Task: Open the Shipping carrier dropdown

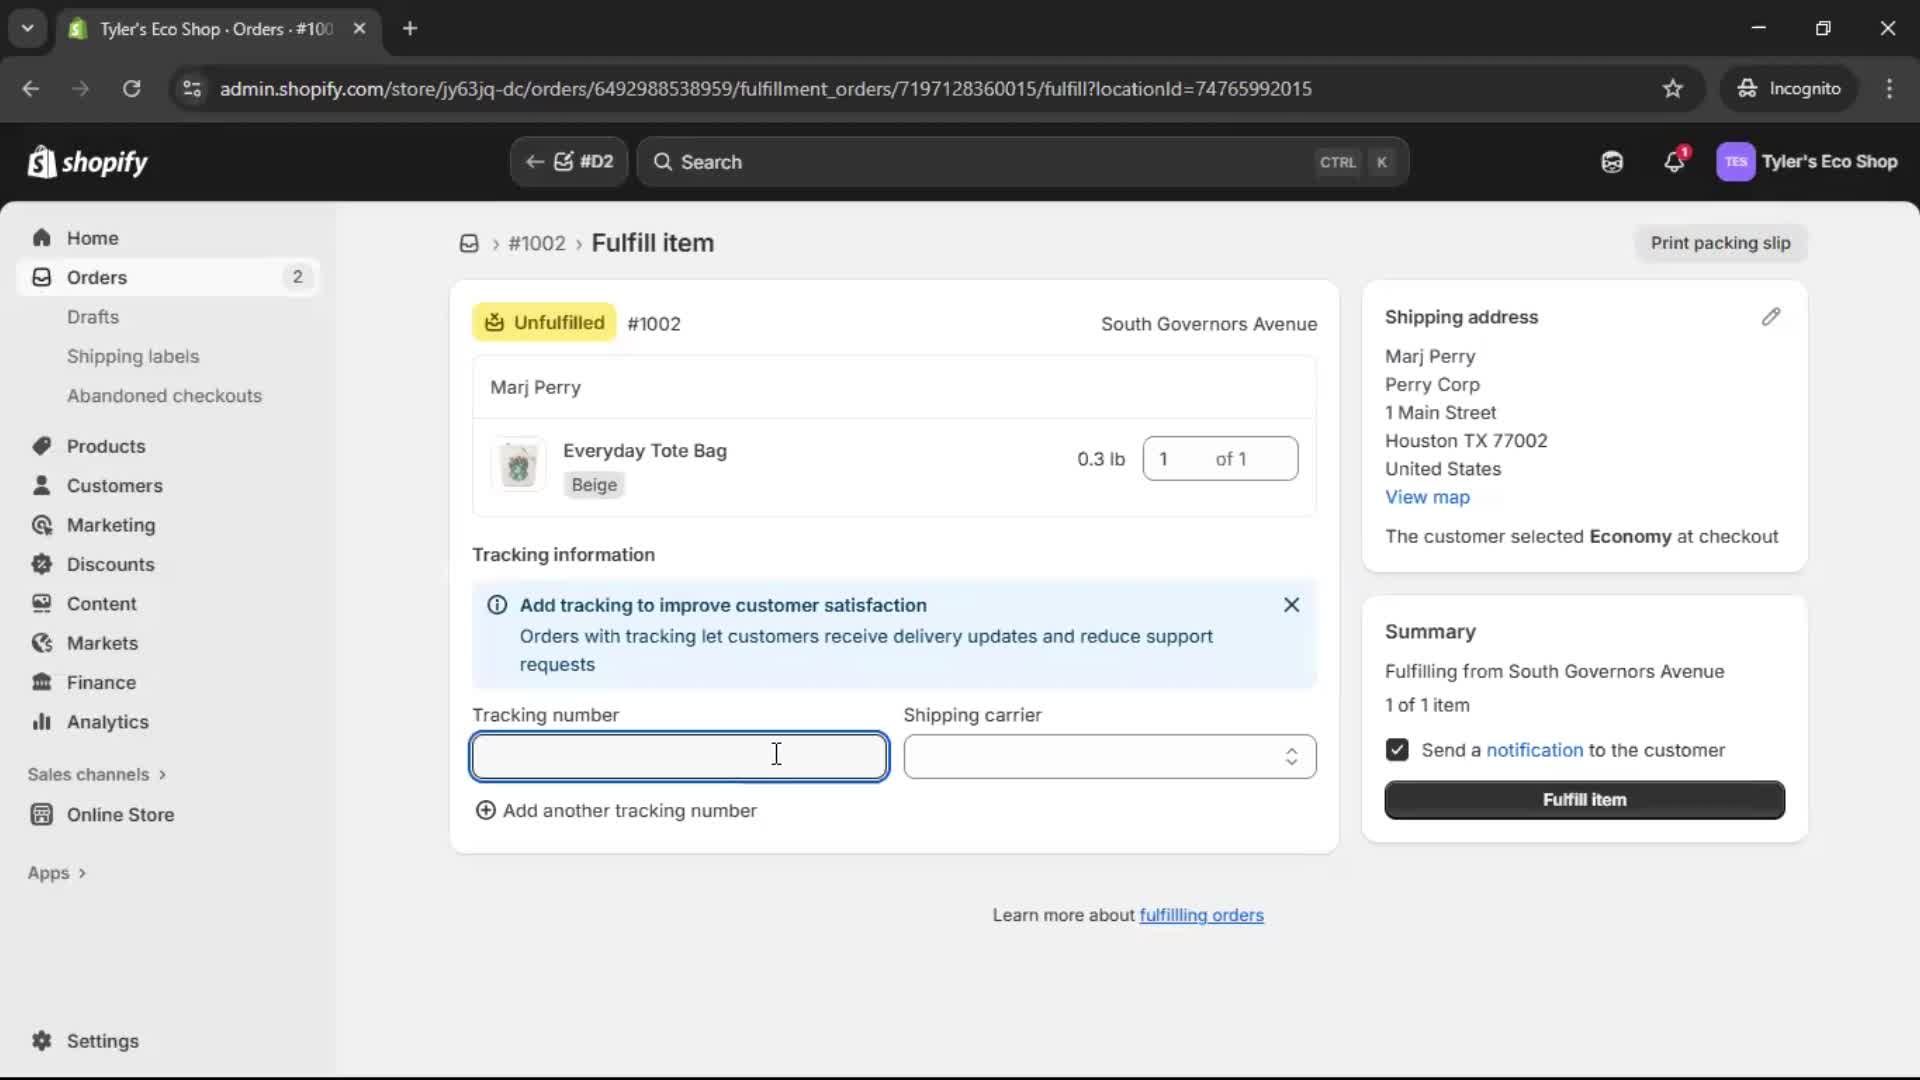Action: click(x=1109, y=757)
